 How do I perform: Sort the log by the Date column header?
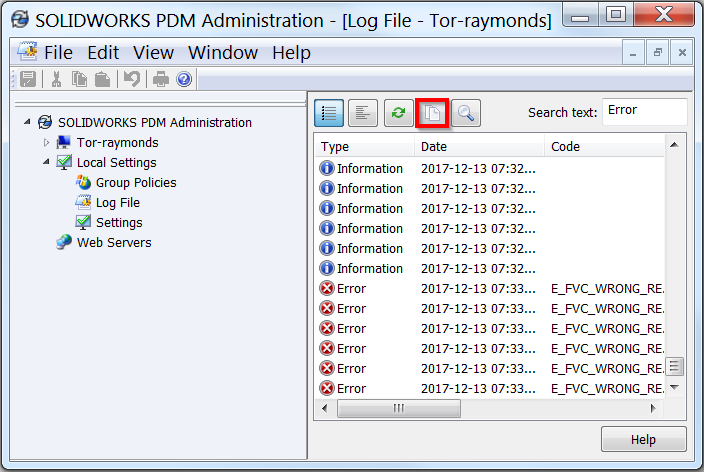(x=480, y=147)
